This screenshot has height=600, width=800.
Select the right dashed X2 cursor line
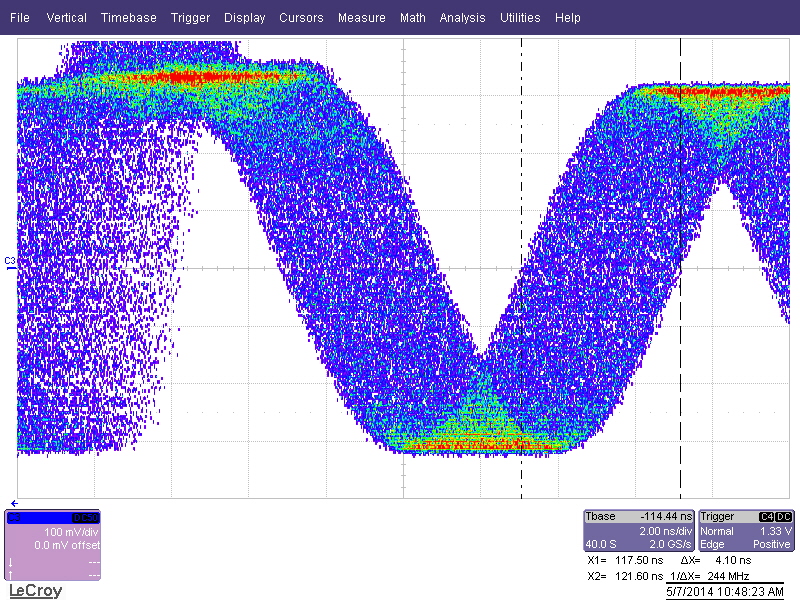[680, 268]
